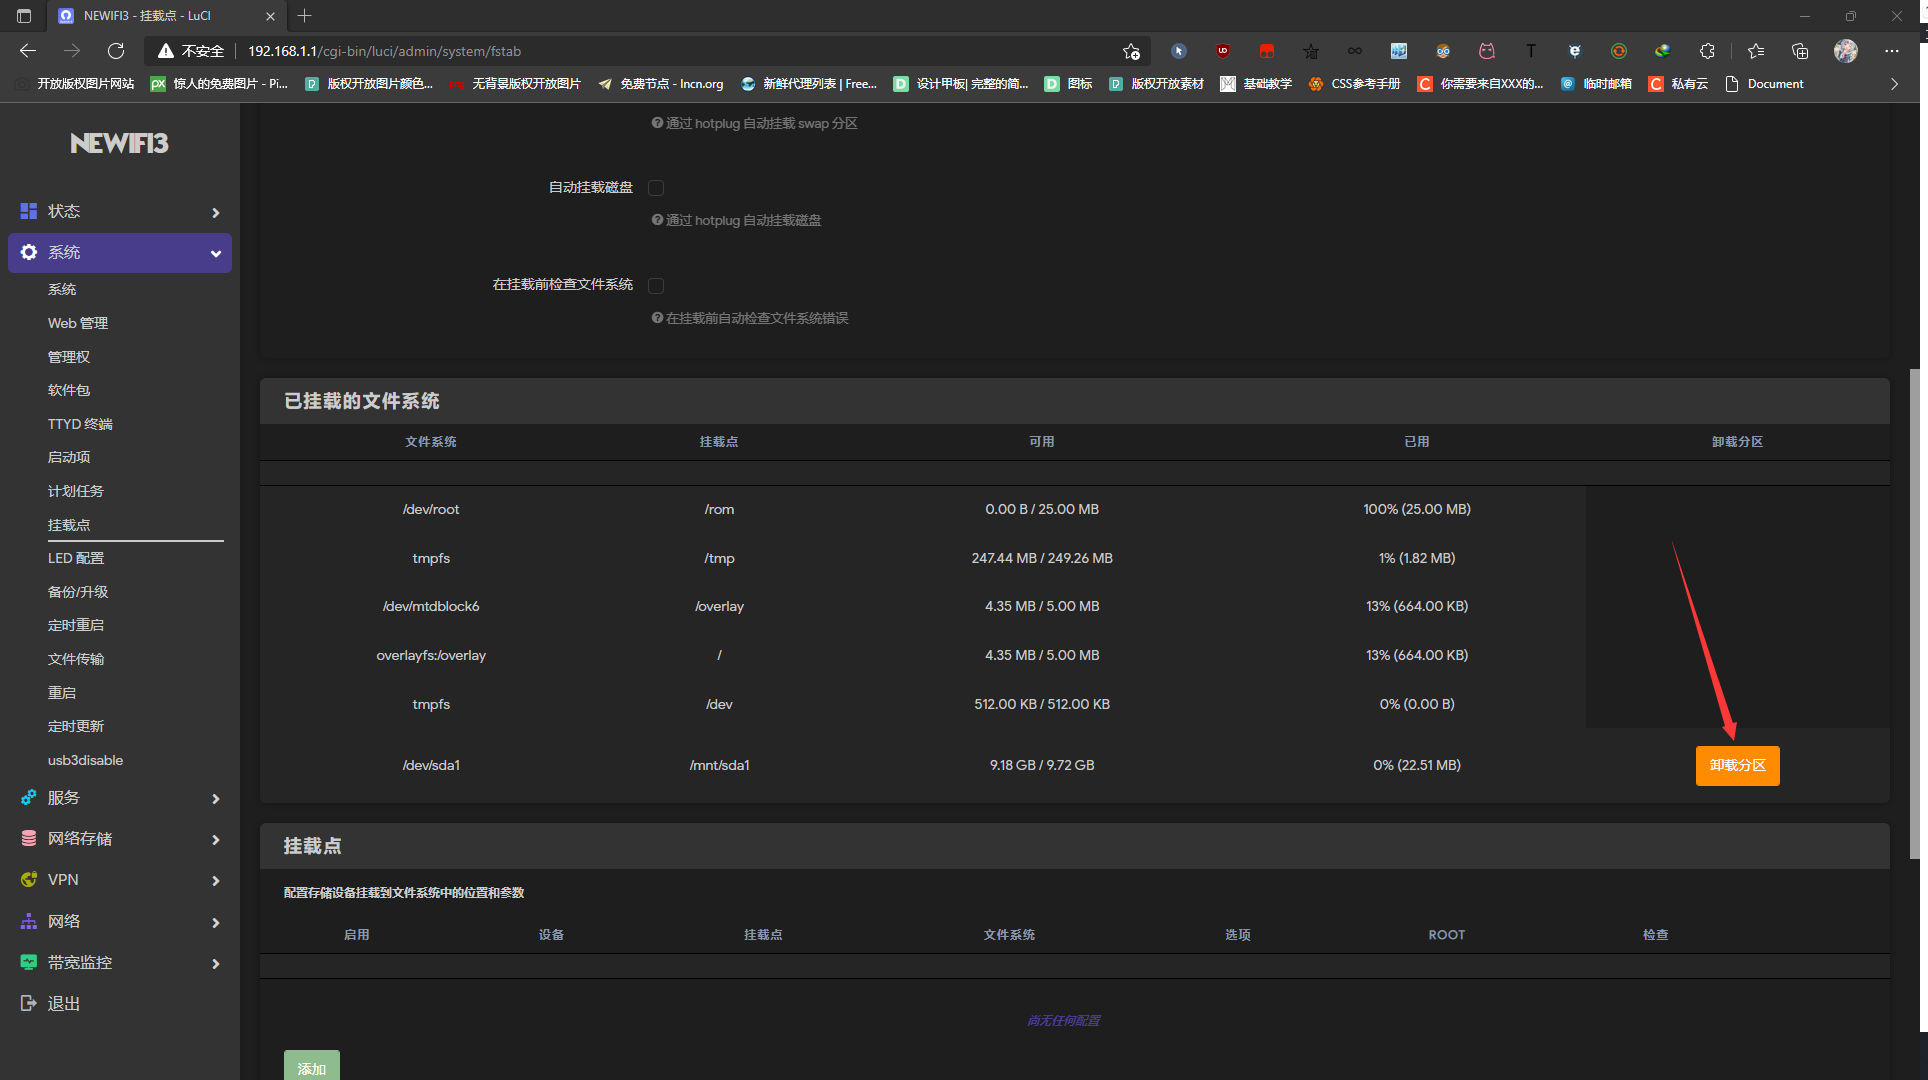
Task: Click the green 添加 button
Action: [311, 1067]
